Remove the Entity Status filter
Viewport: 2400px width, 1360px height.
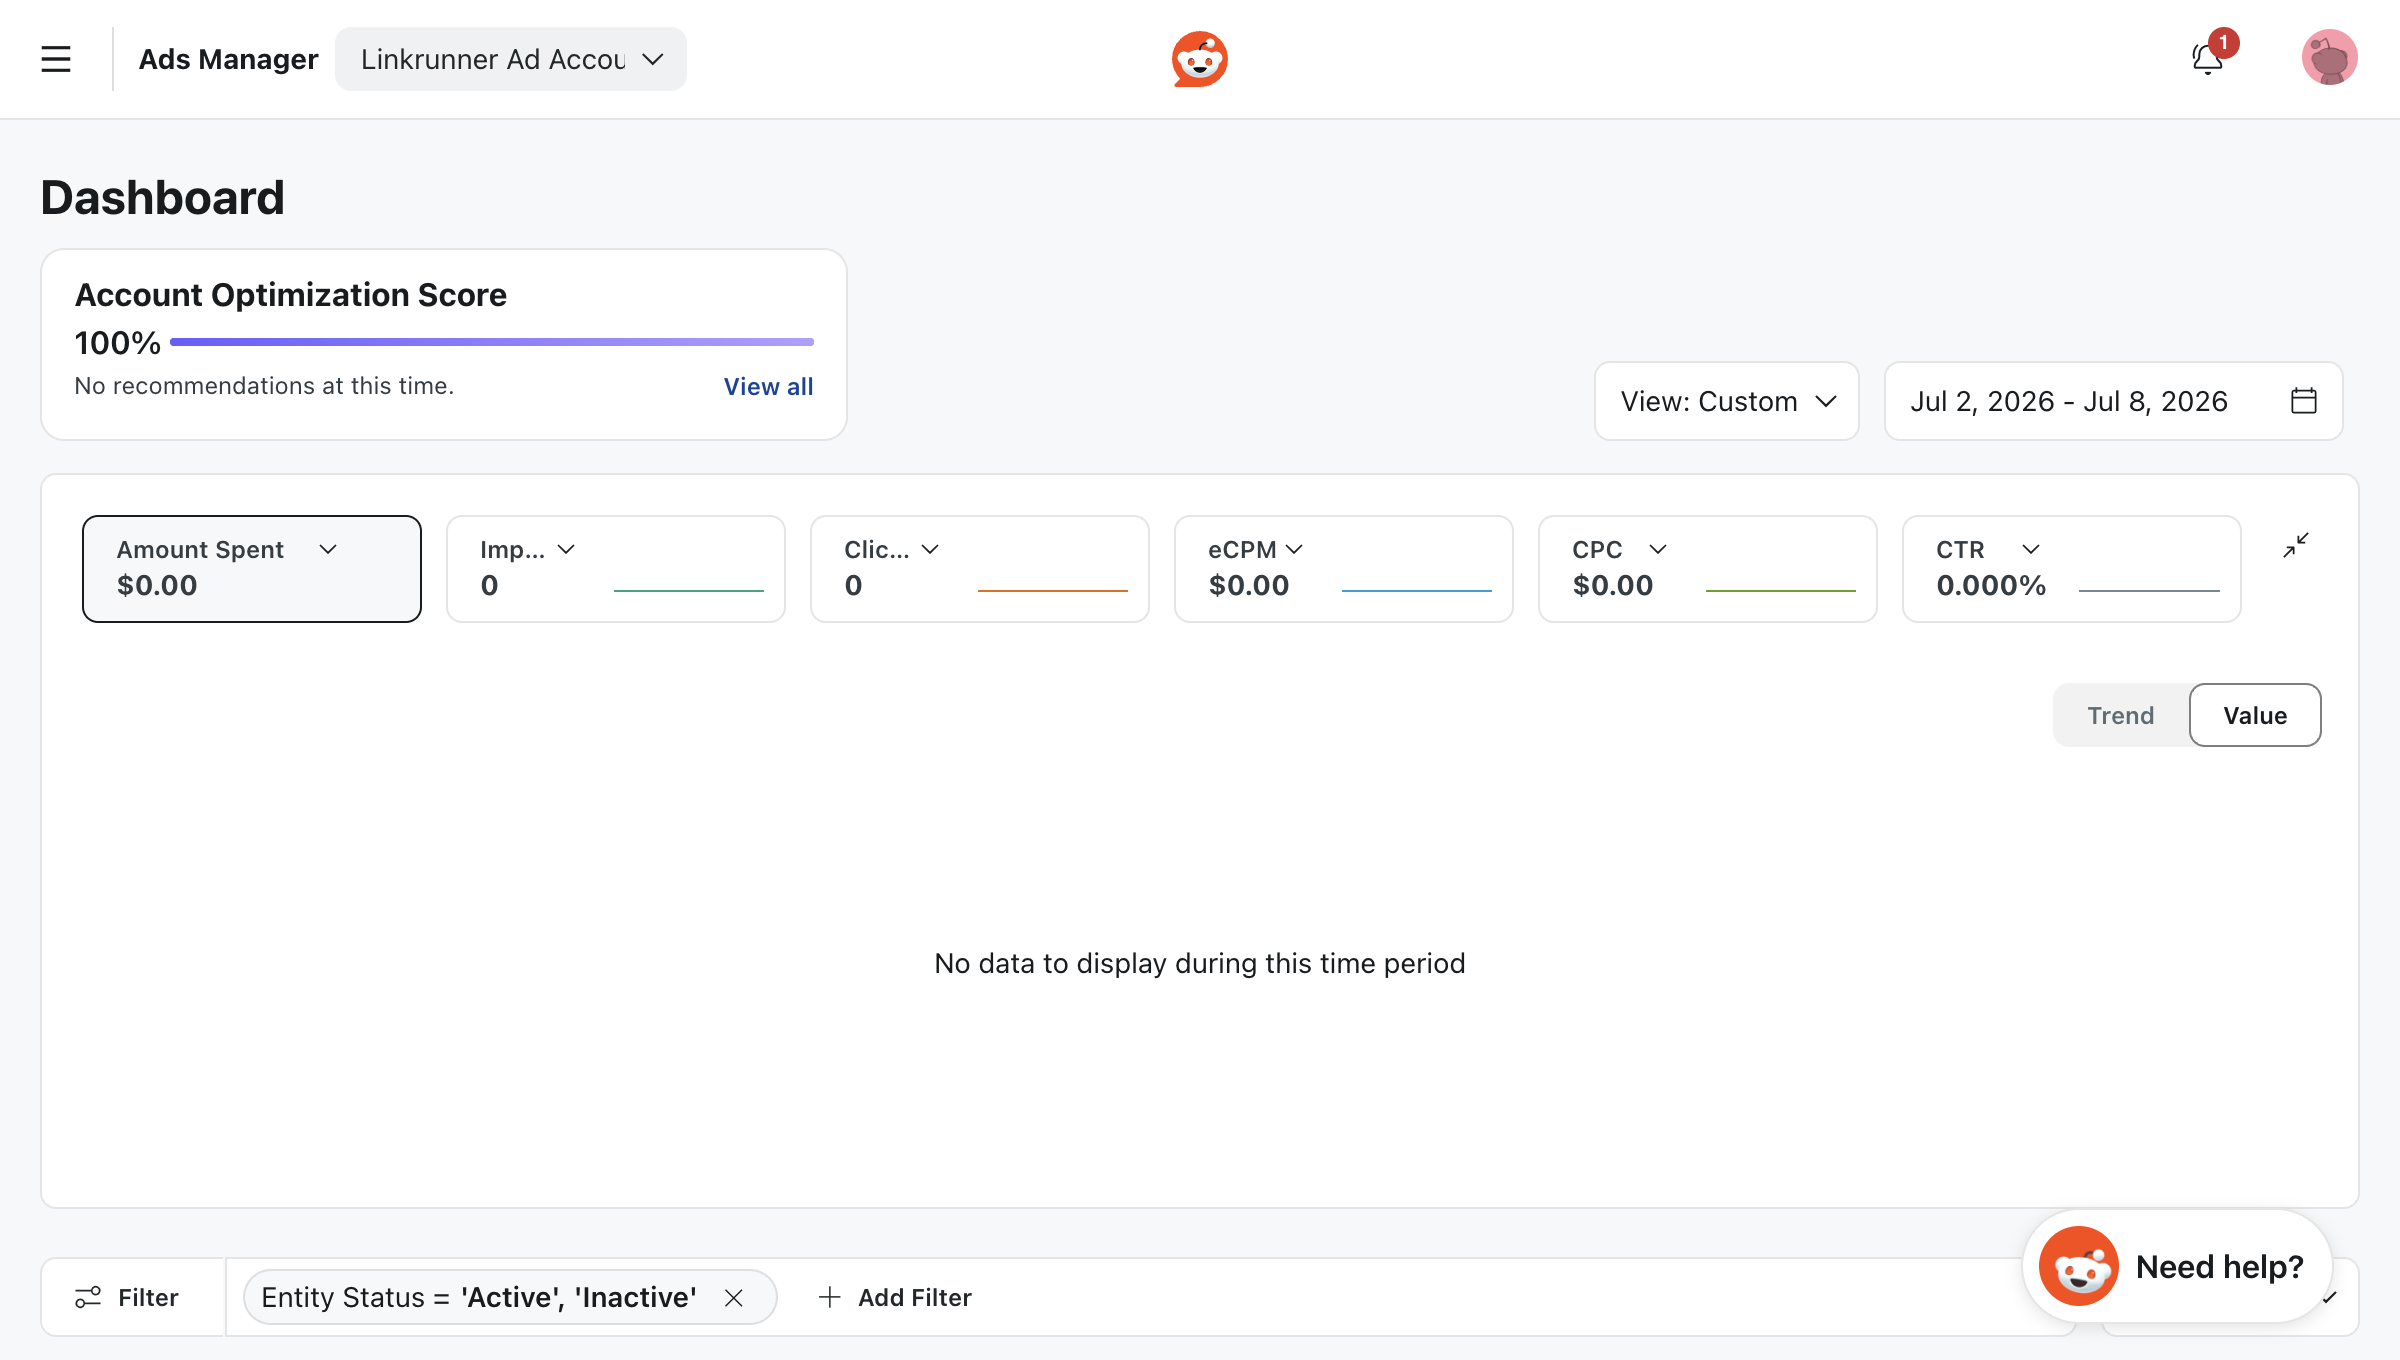click(x=734, y=1297)
